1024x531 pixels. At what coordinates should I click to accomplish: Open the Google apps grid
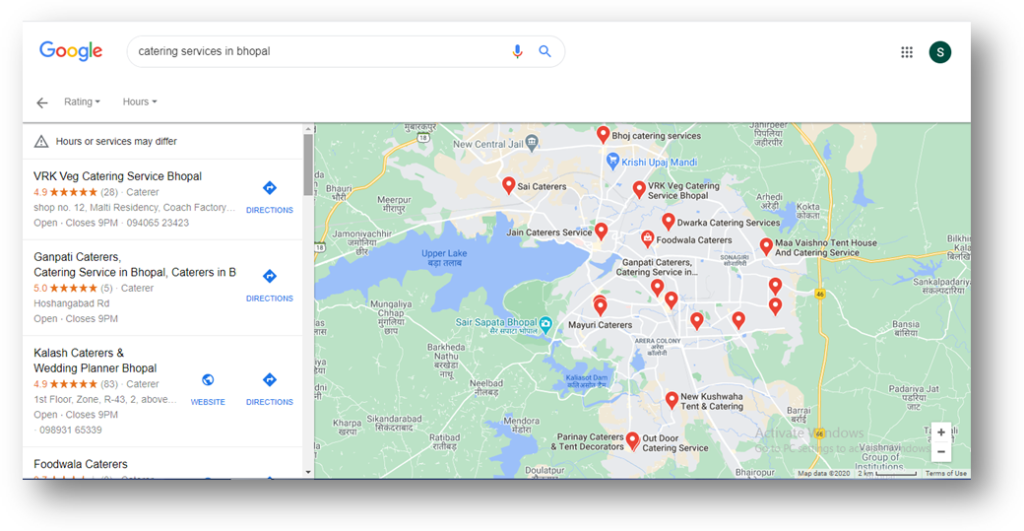[x=906, y=52]
